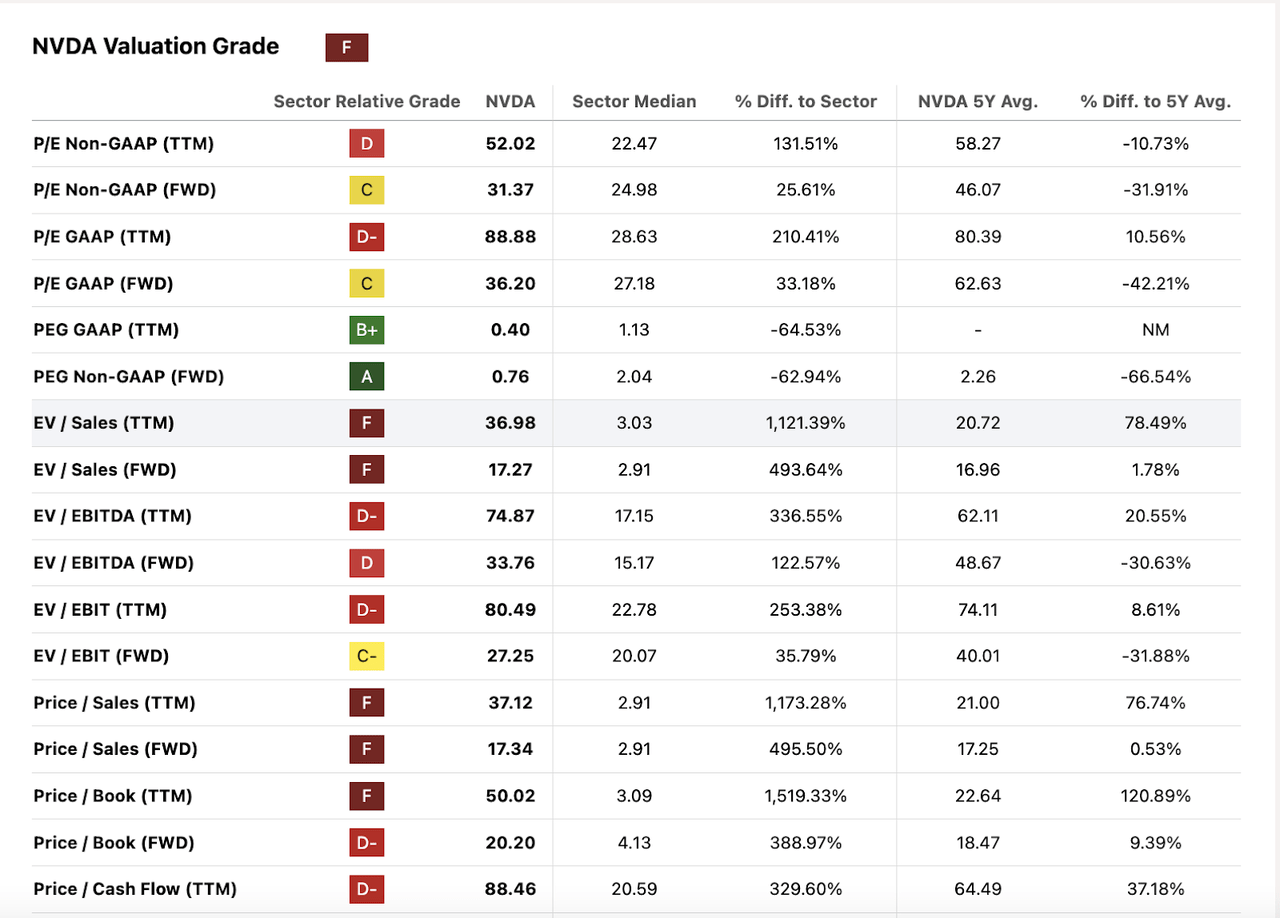Click the -66.54% 5Y average difference
The width and height of the screenshot is (1280, 918).
(x=1156, y=377)
